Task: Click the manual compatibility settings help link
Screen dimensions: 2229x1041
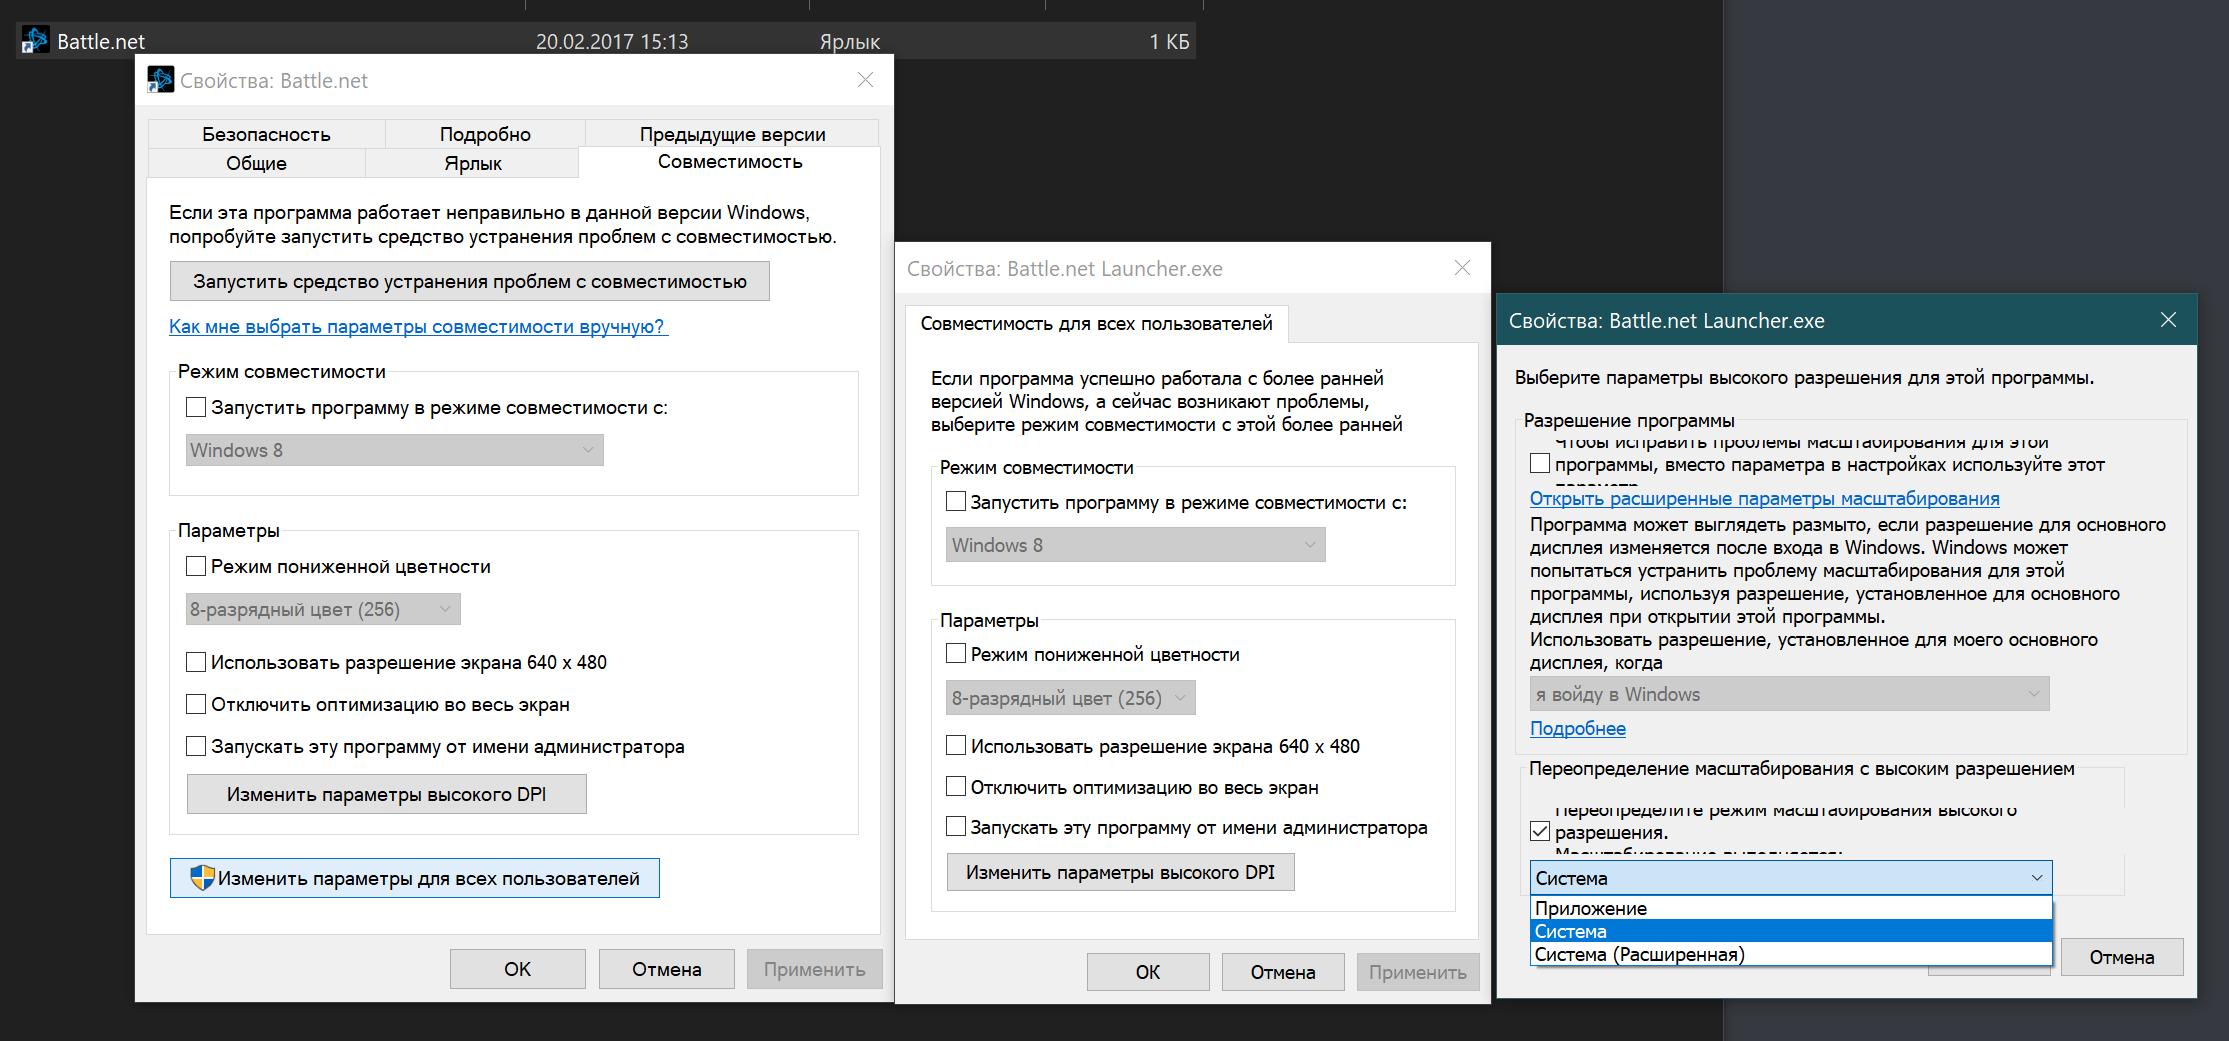Action: [x=417, y=326]
